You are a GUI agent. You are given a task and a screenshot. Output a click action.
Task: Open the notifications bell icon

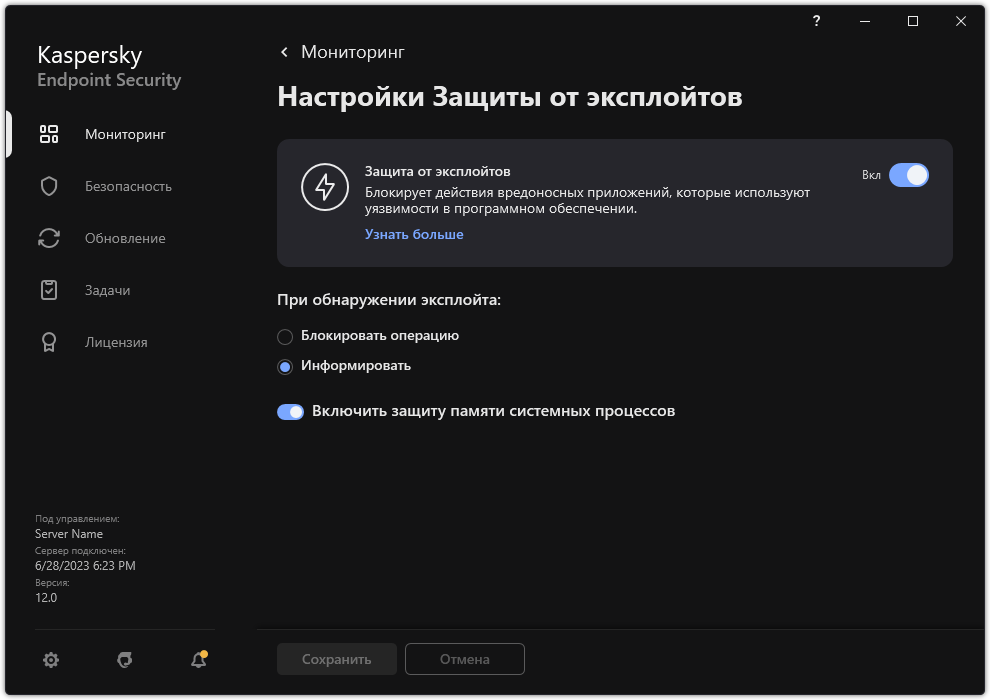[198, 660]
